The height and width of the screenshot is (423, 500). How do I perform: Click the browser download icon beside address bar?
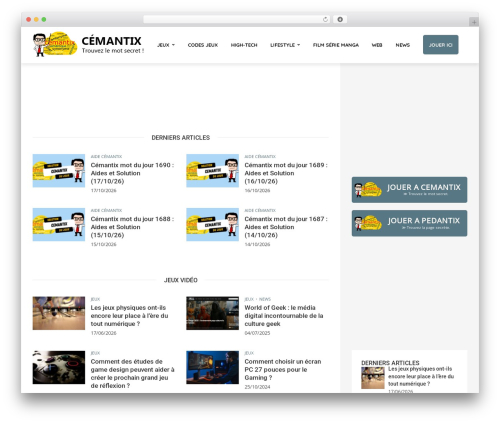340,19
